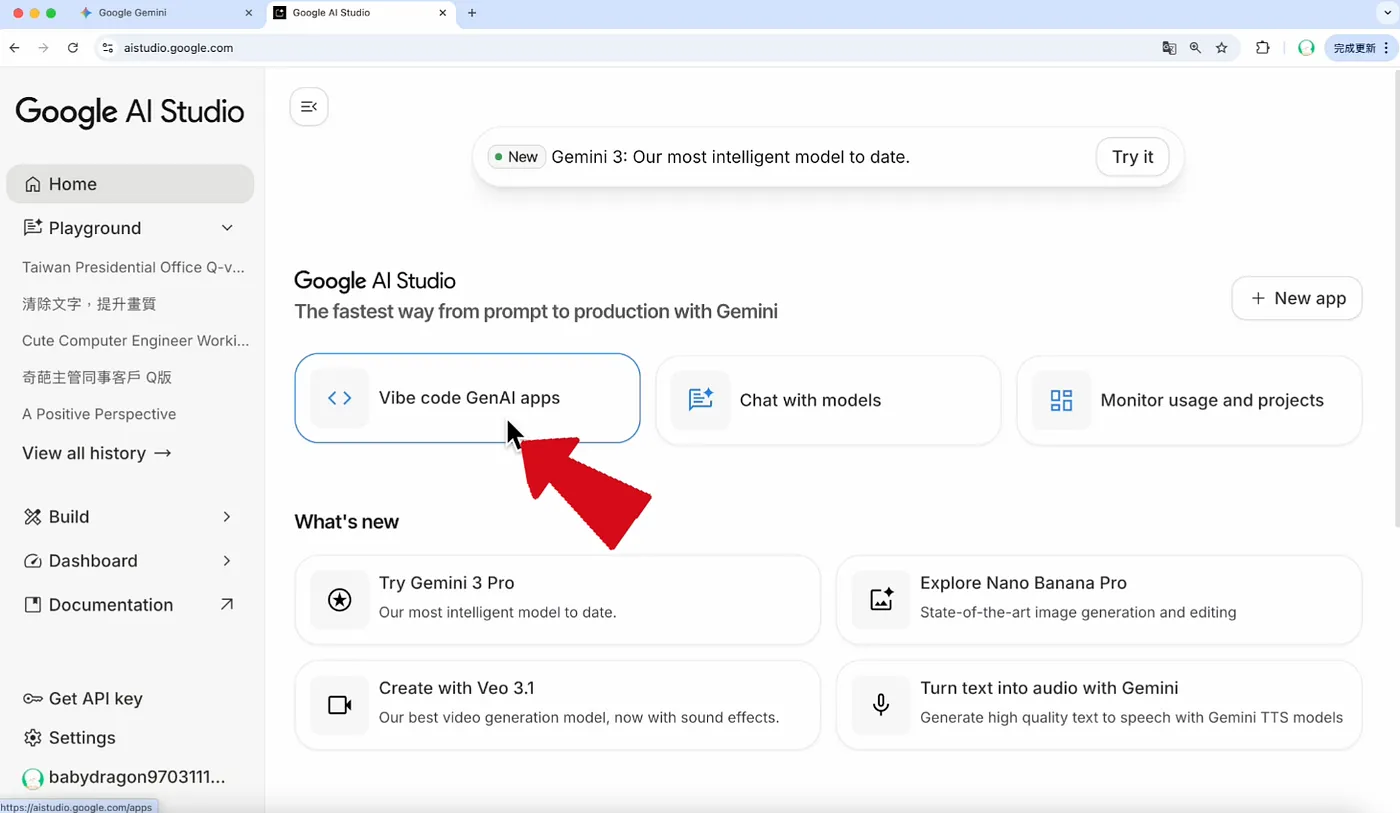Collapse the sidebar with the panel toggle icon
Viewport: 1400px width, 813px height.
click(309, 107)
